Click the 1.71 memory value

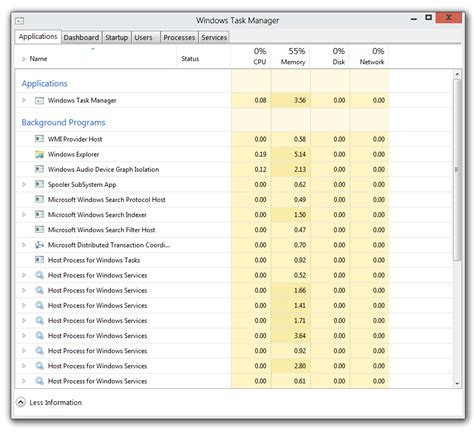point(300,320)
